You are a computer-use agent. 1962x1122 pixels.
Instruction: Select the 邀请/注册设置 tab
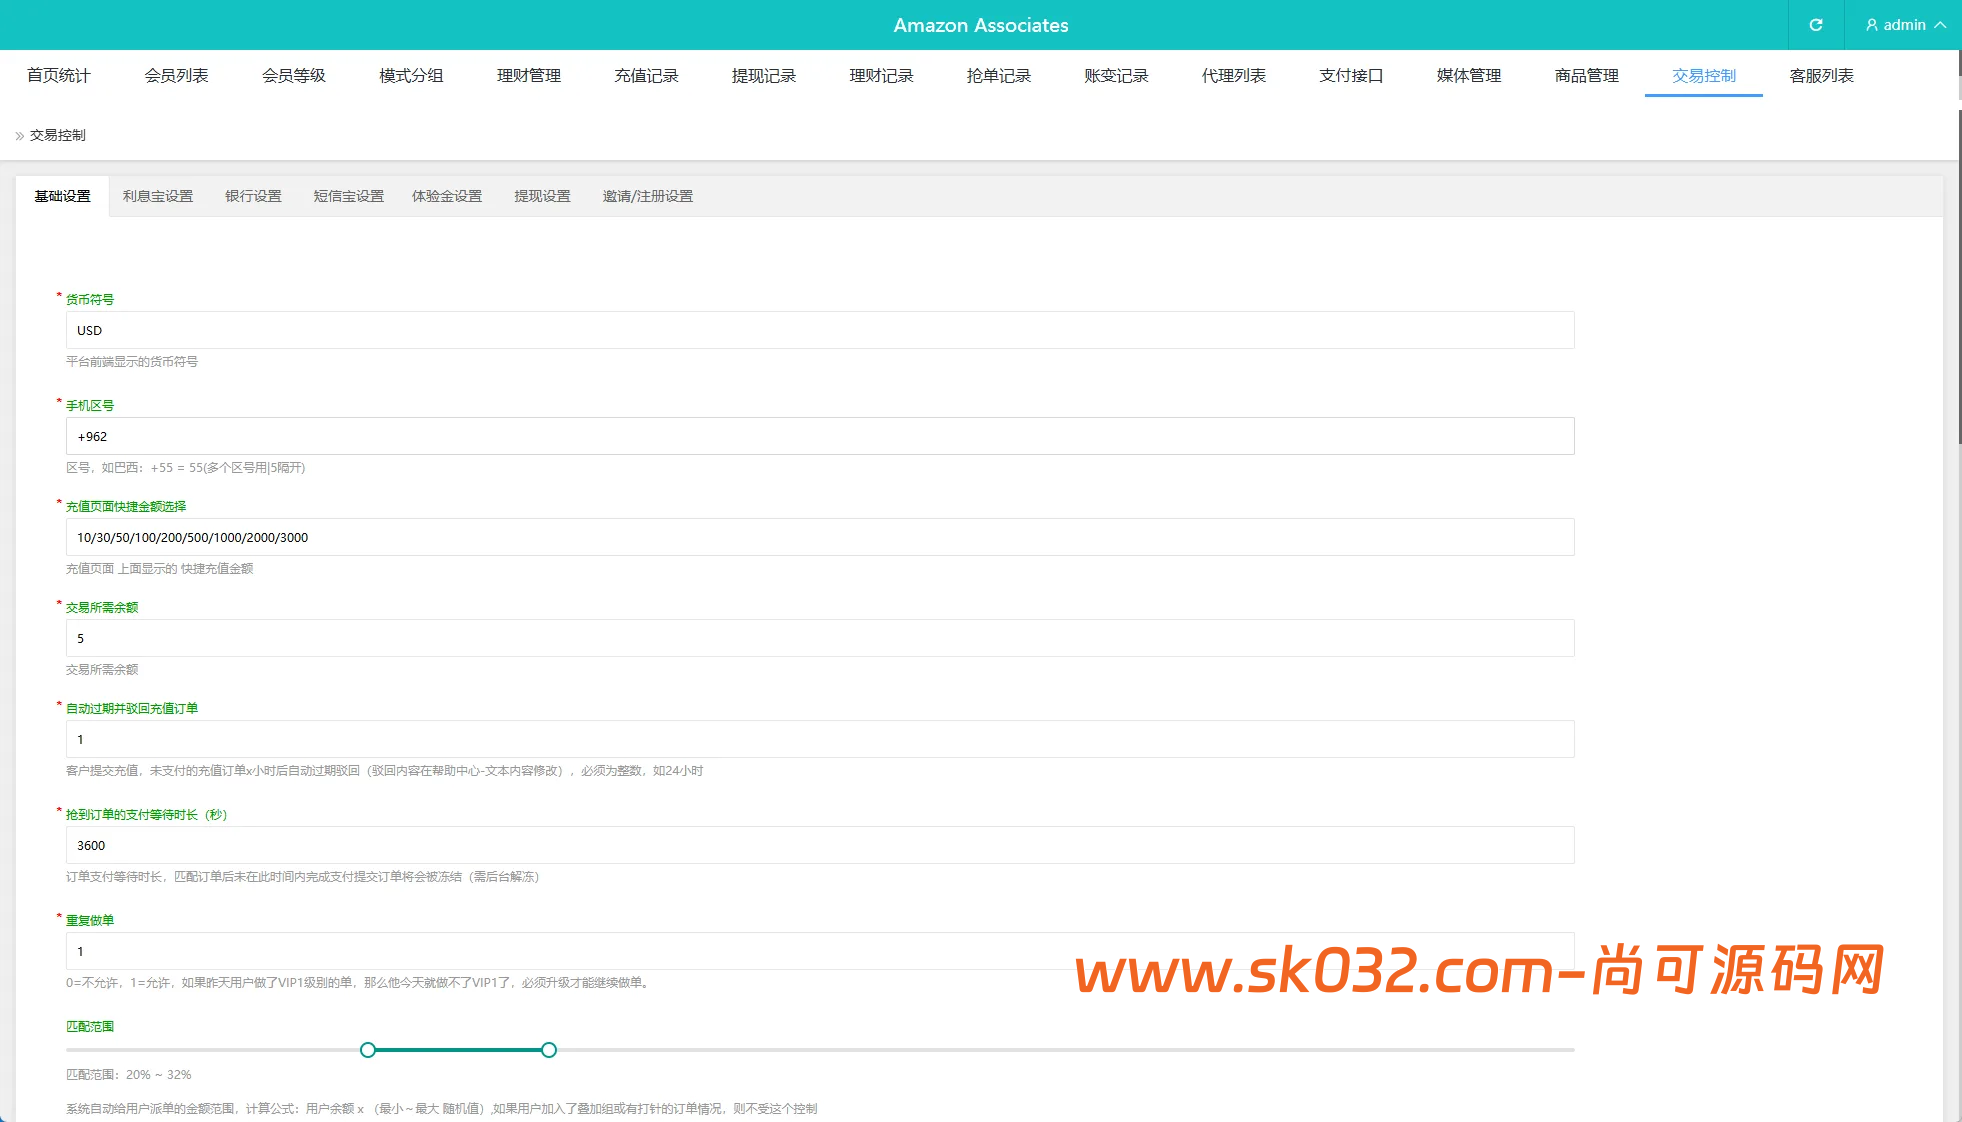[x=647, y=196]
